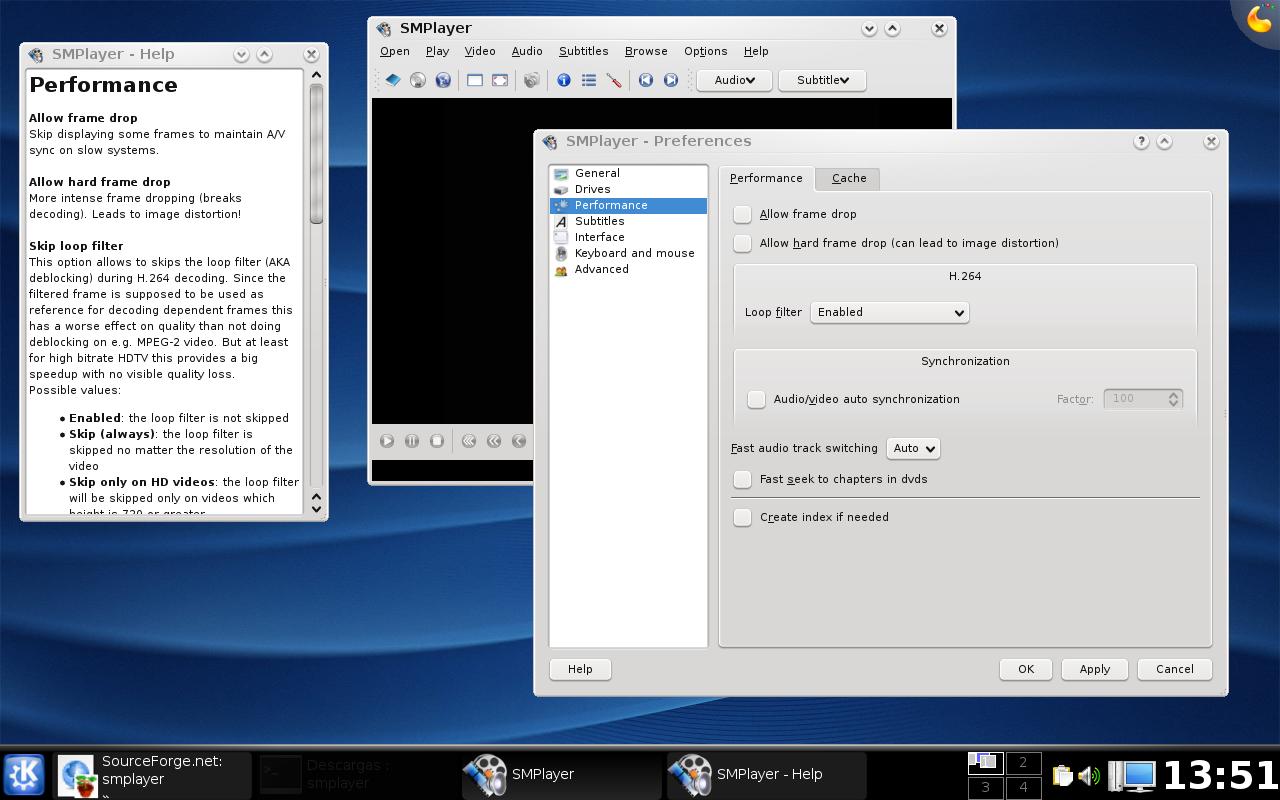Rewind with the triple-arrow button
1280x800 pixels.
pyautogui.click(x=468, y=440)
